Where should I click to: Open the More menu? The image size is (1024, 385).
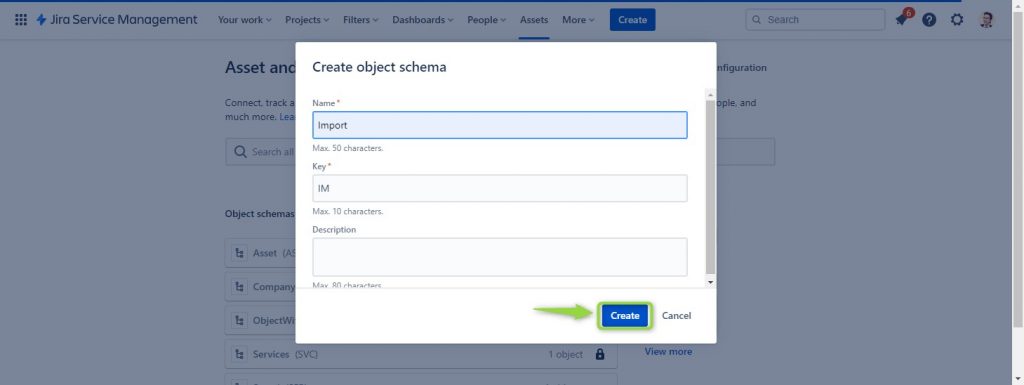(x=578, y=20)
